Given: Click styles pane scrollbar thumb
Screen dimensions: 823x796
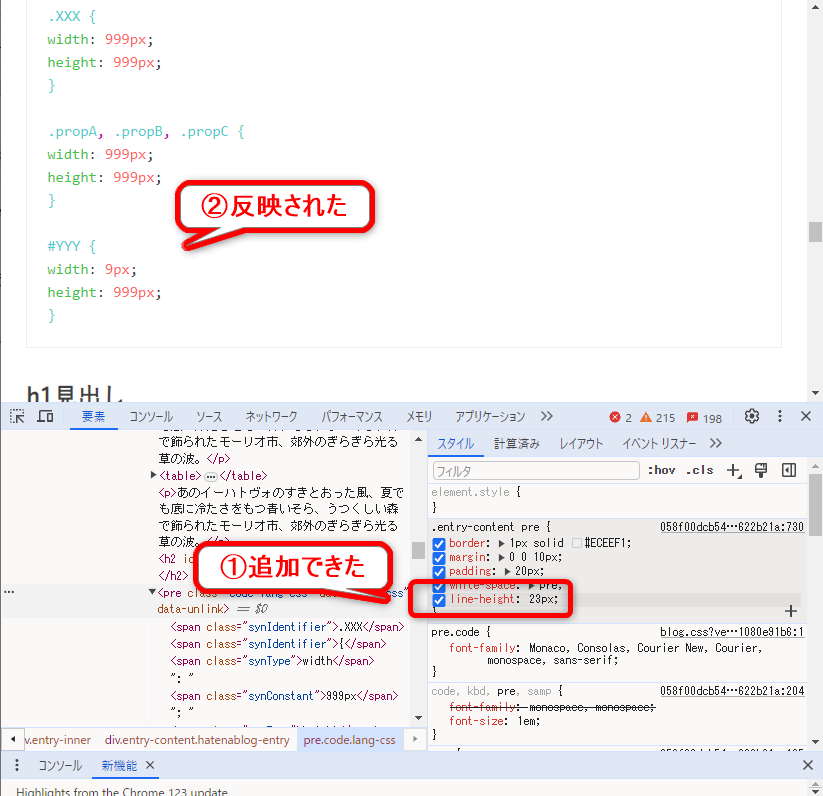Looking at the screenshot, I should tap(815, 505).
